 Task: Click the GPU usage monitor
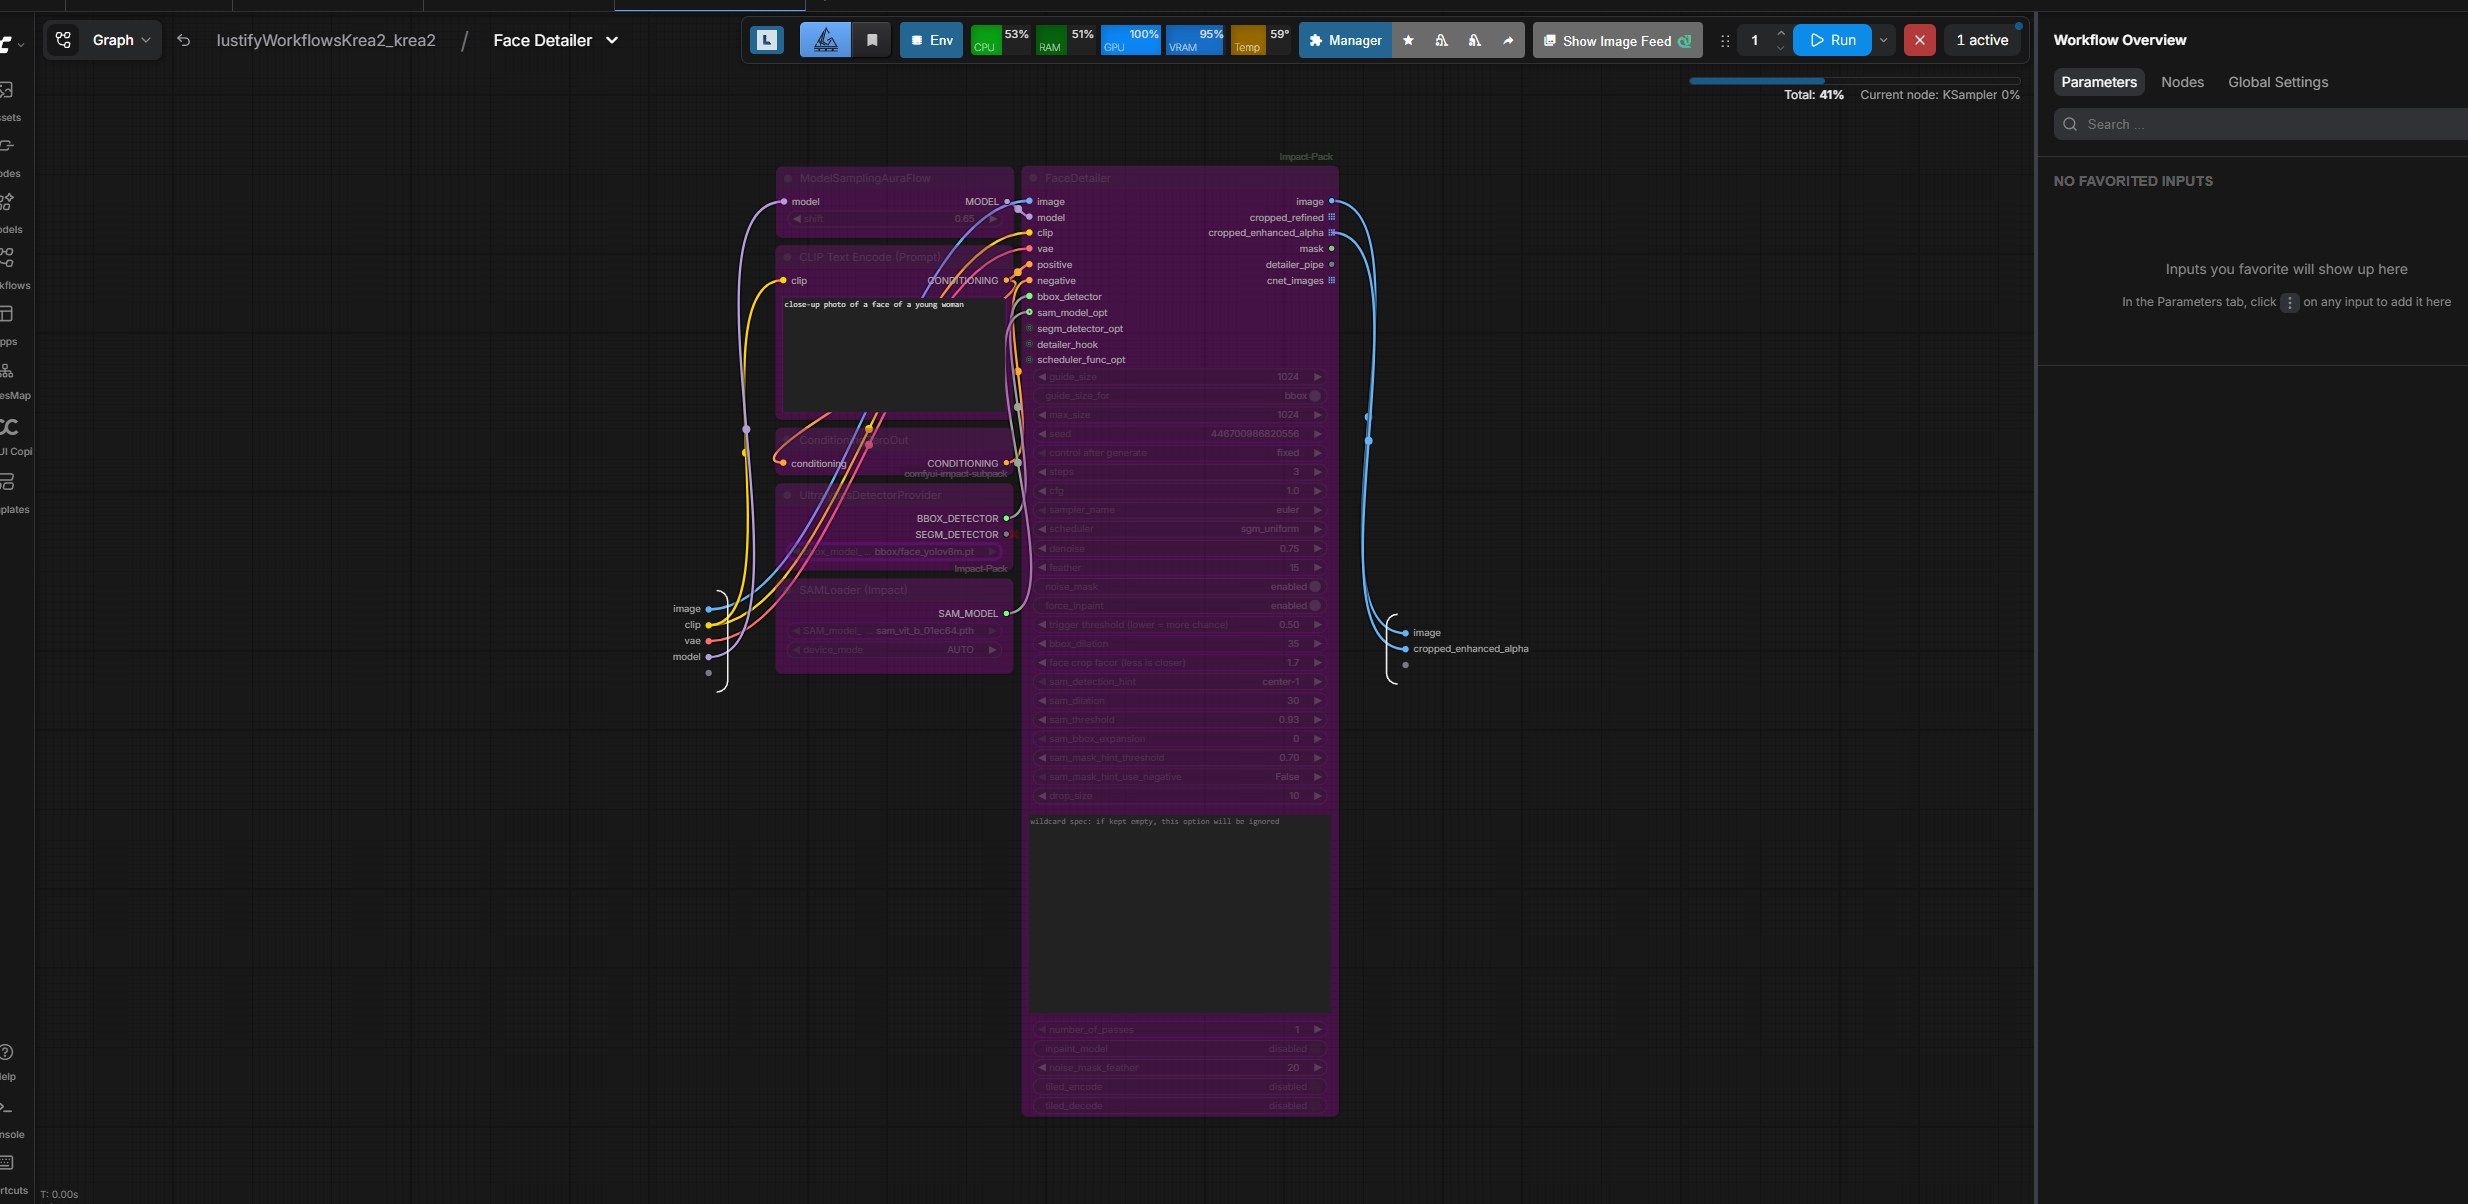[x=1131, y=40]
